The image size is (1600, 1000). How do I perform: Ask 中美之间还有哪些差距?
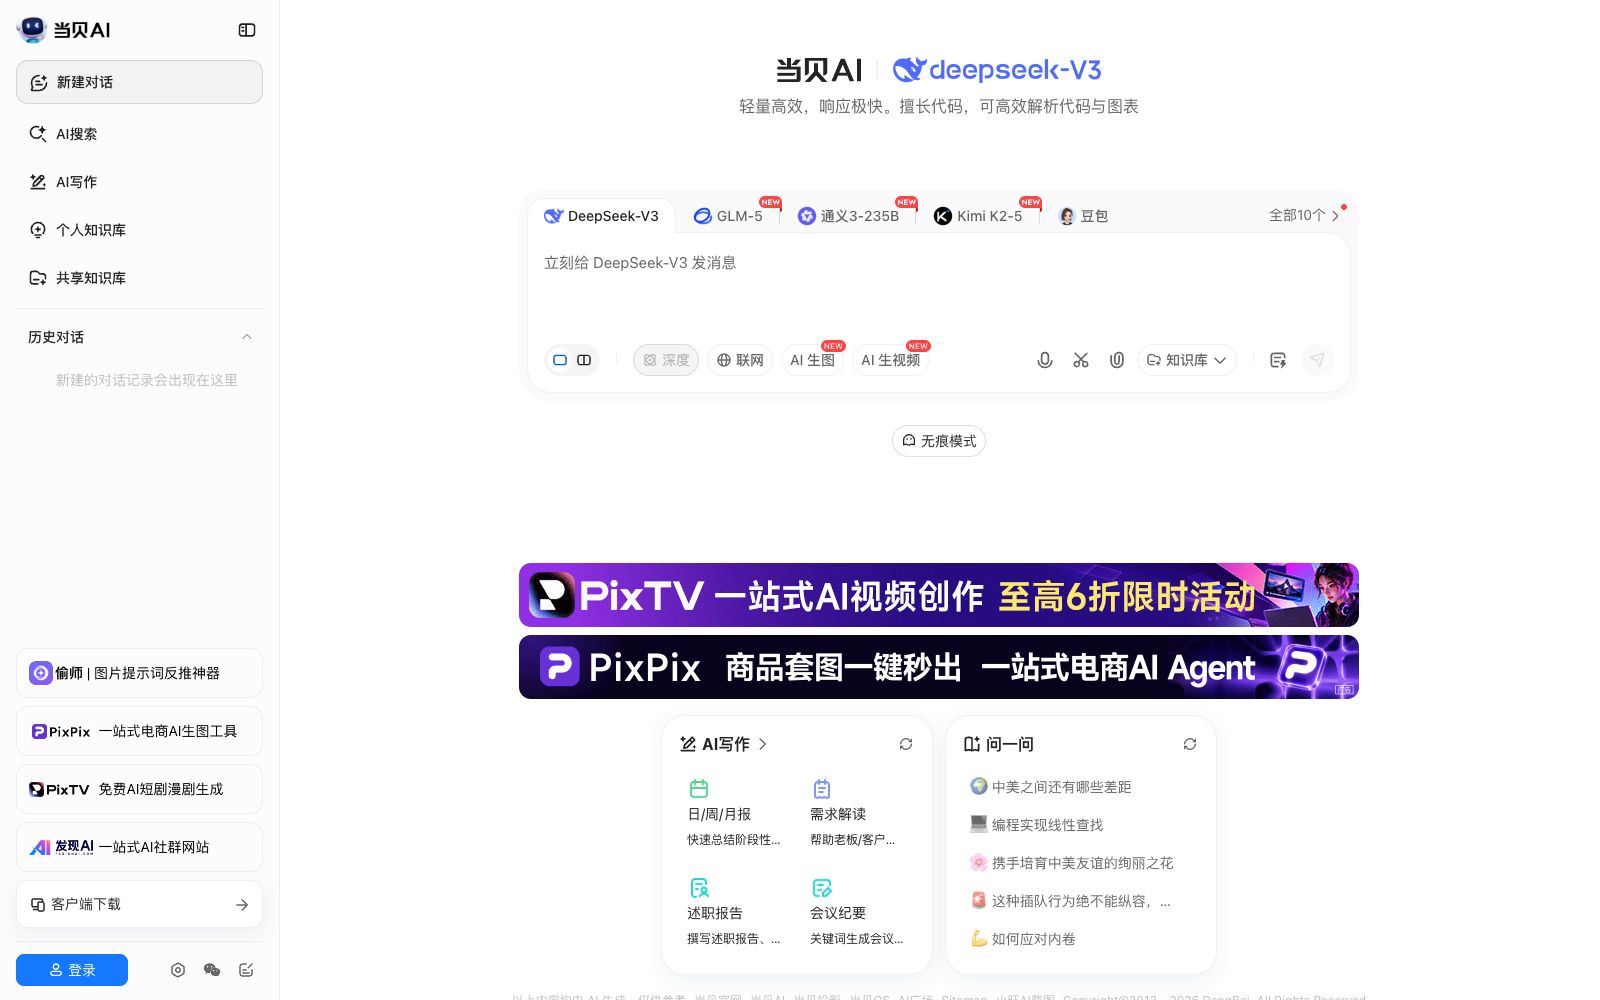coord(1051,787)
